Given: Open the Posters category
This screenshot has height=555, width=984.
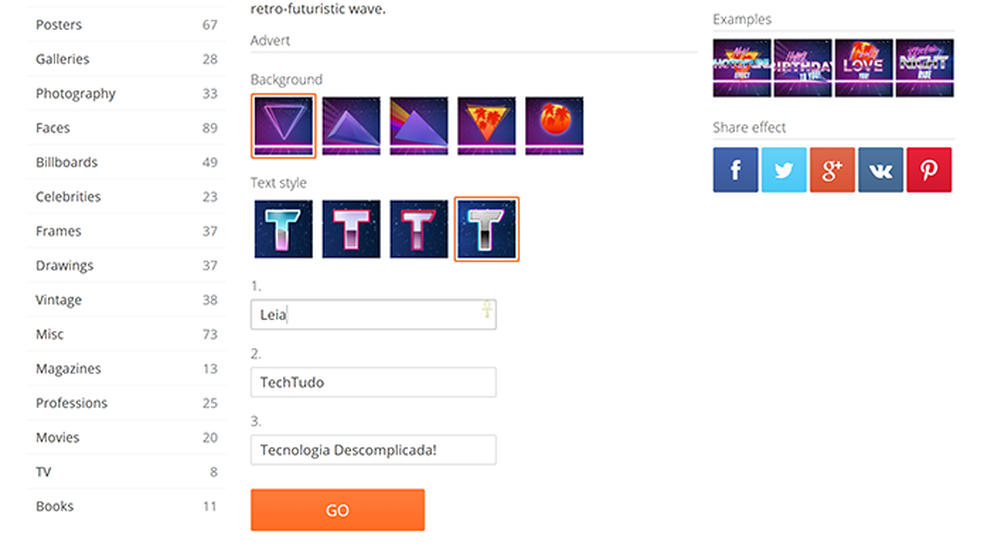Looking at the screenshot, I should [x=127, y=24].
